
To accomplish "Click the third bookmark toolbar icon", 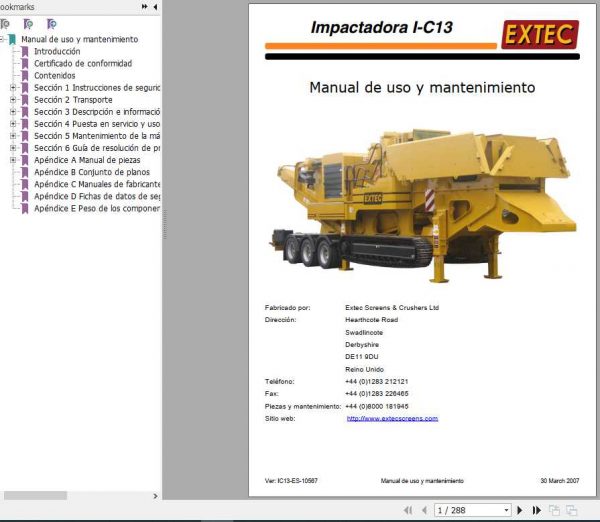I will [52, 24].
